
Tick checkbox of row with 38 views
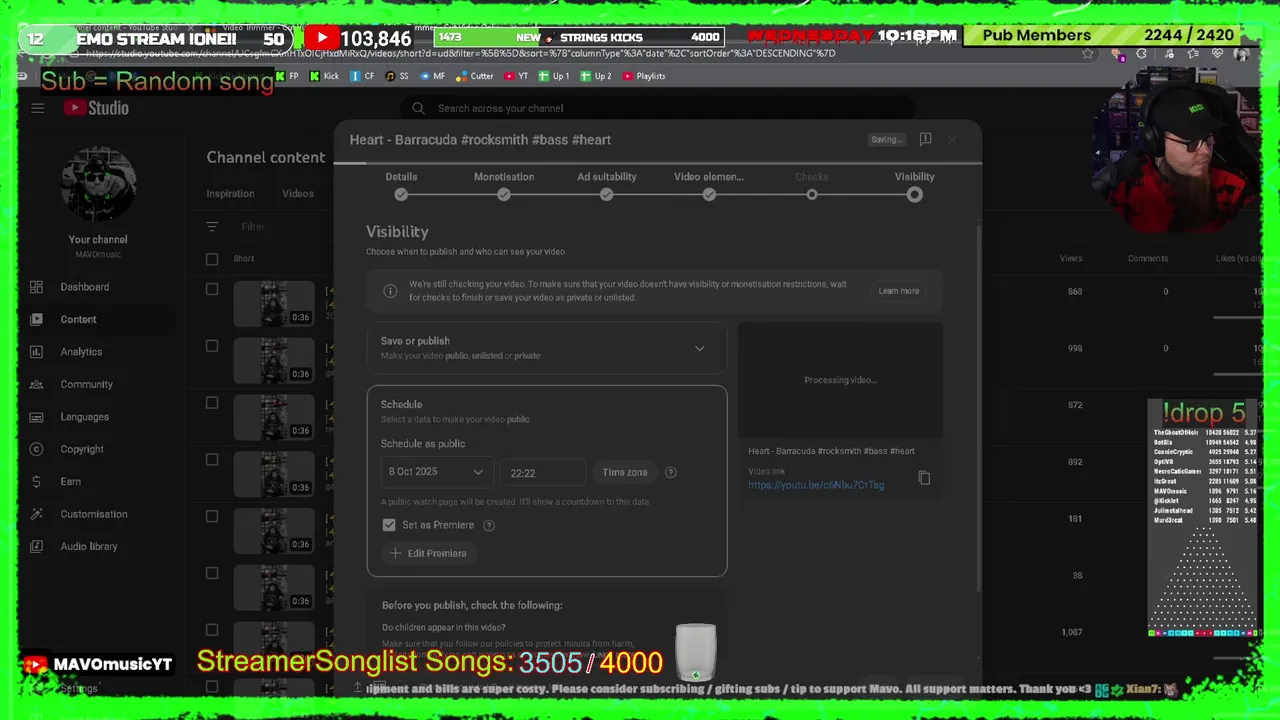[x=212, y=573]
